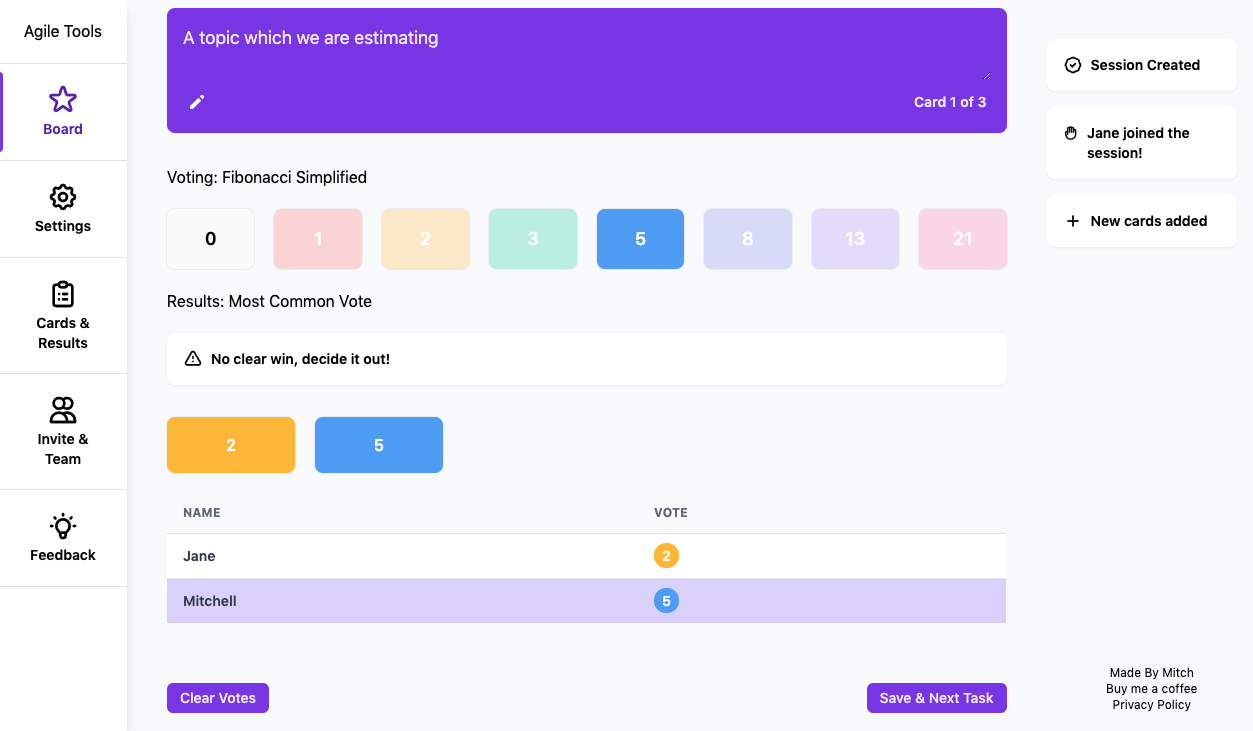
Task: Open Feedback via the lightbulb icon
Action: [x=63, y=526]
